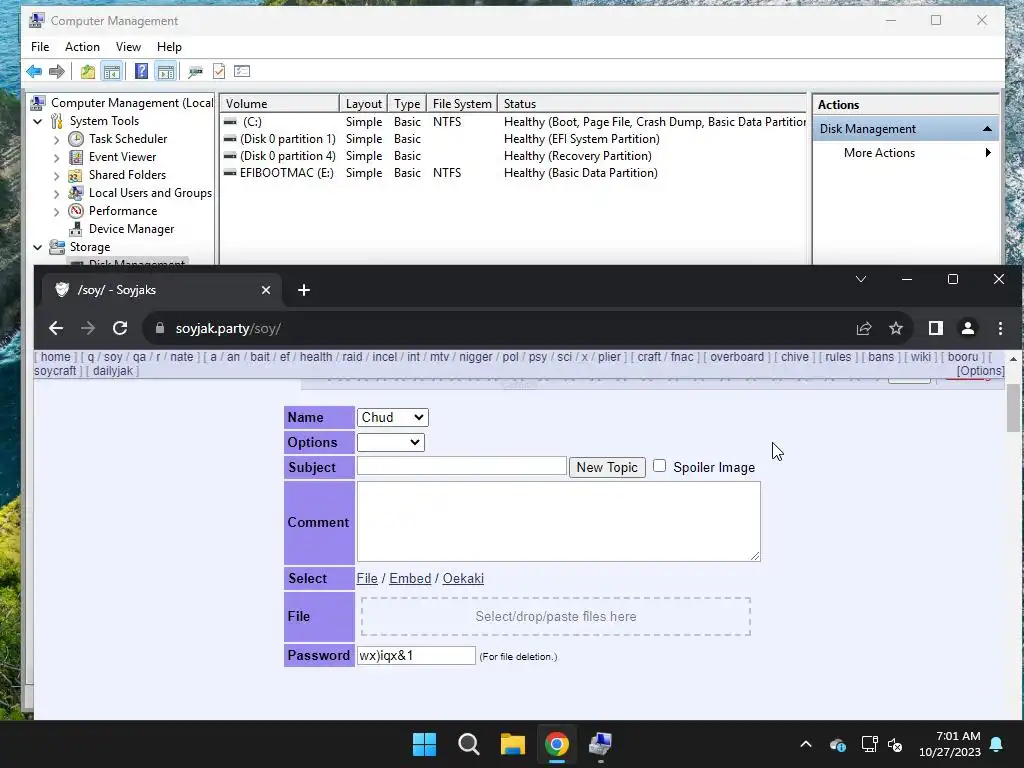Click the File link in Select row
The image size is (1024, 768).
pos(367,579)
